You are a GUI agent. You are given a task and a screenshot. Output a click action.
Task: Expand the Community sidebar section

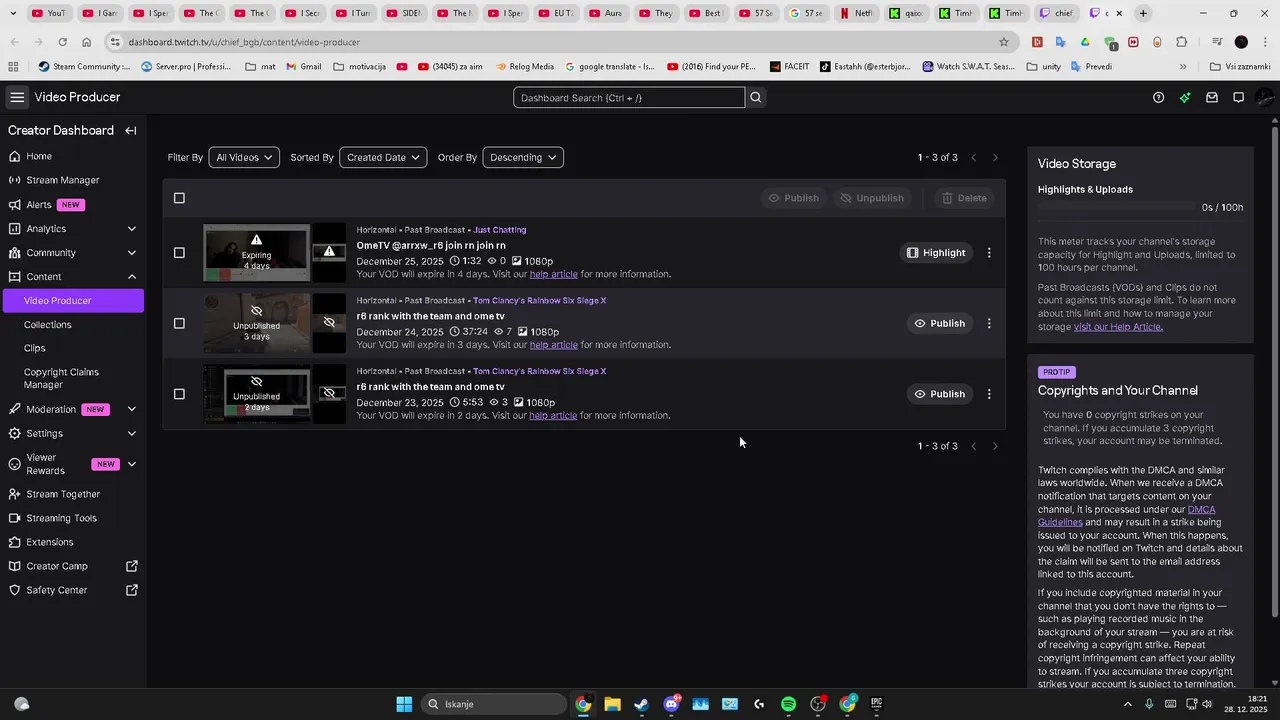pyautogui.click(x=132, y=253)
